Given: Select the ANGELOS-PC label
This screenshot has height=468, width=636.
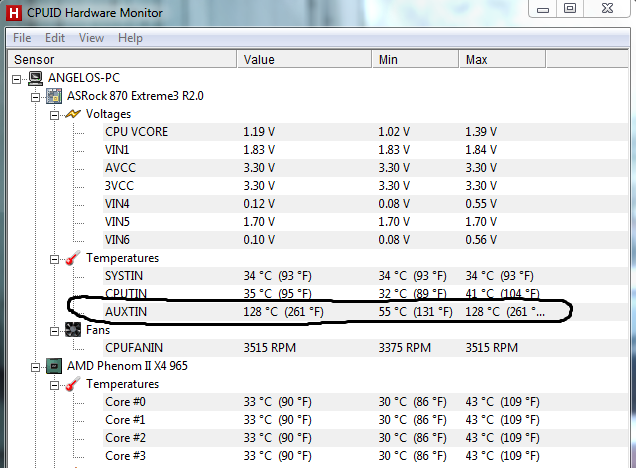Looking at the screenshot, I should (x=84, y=78).
